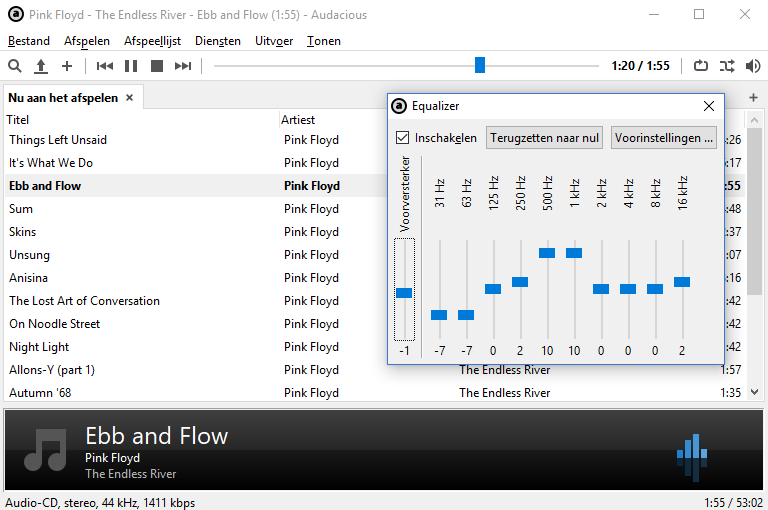Toggle repeat mode in toolbar
Viewport: 768px width, 510px height.
tap(700, 66)
